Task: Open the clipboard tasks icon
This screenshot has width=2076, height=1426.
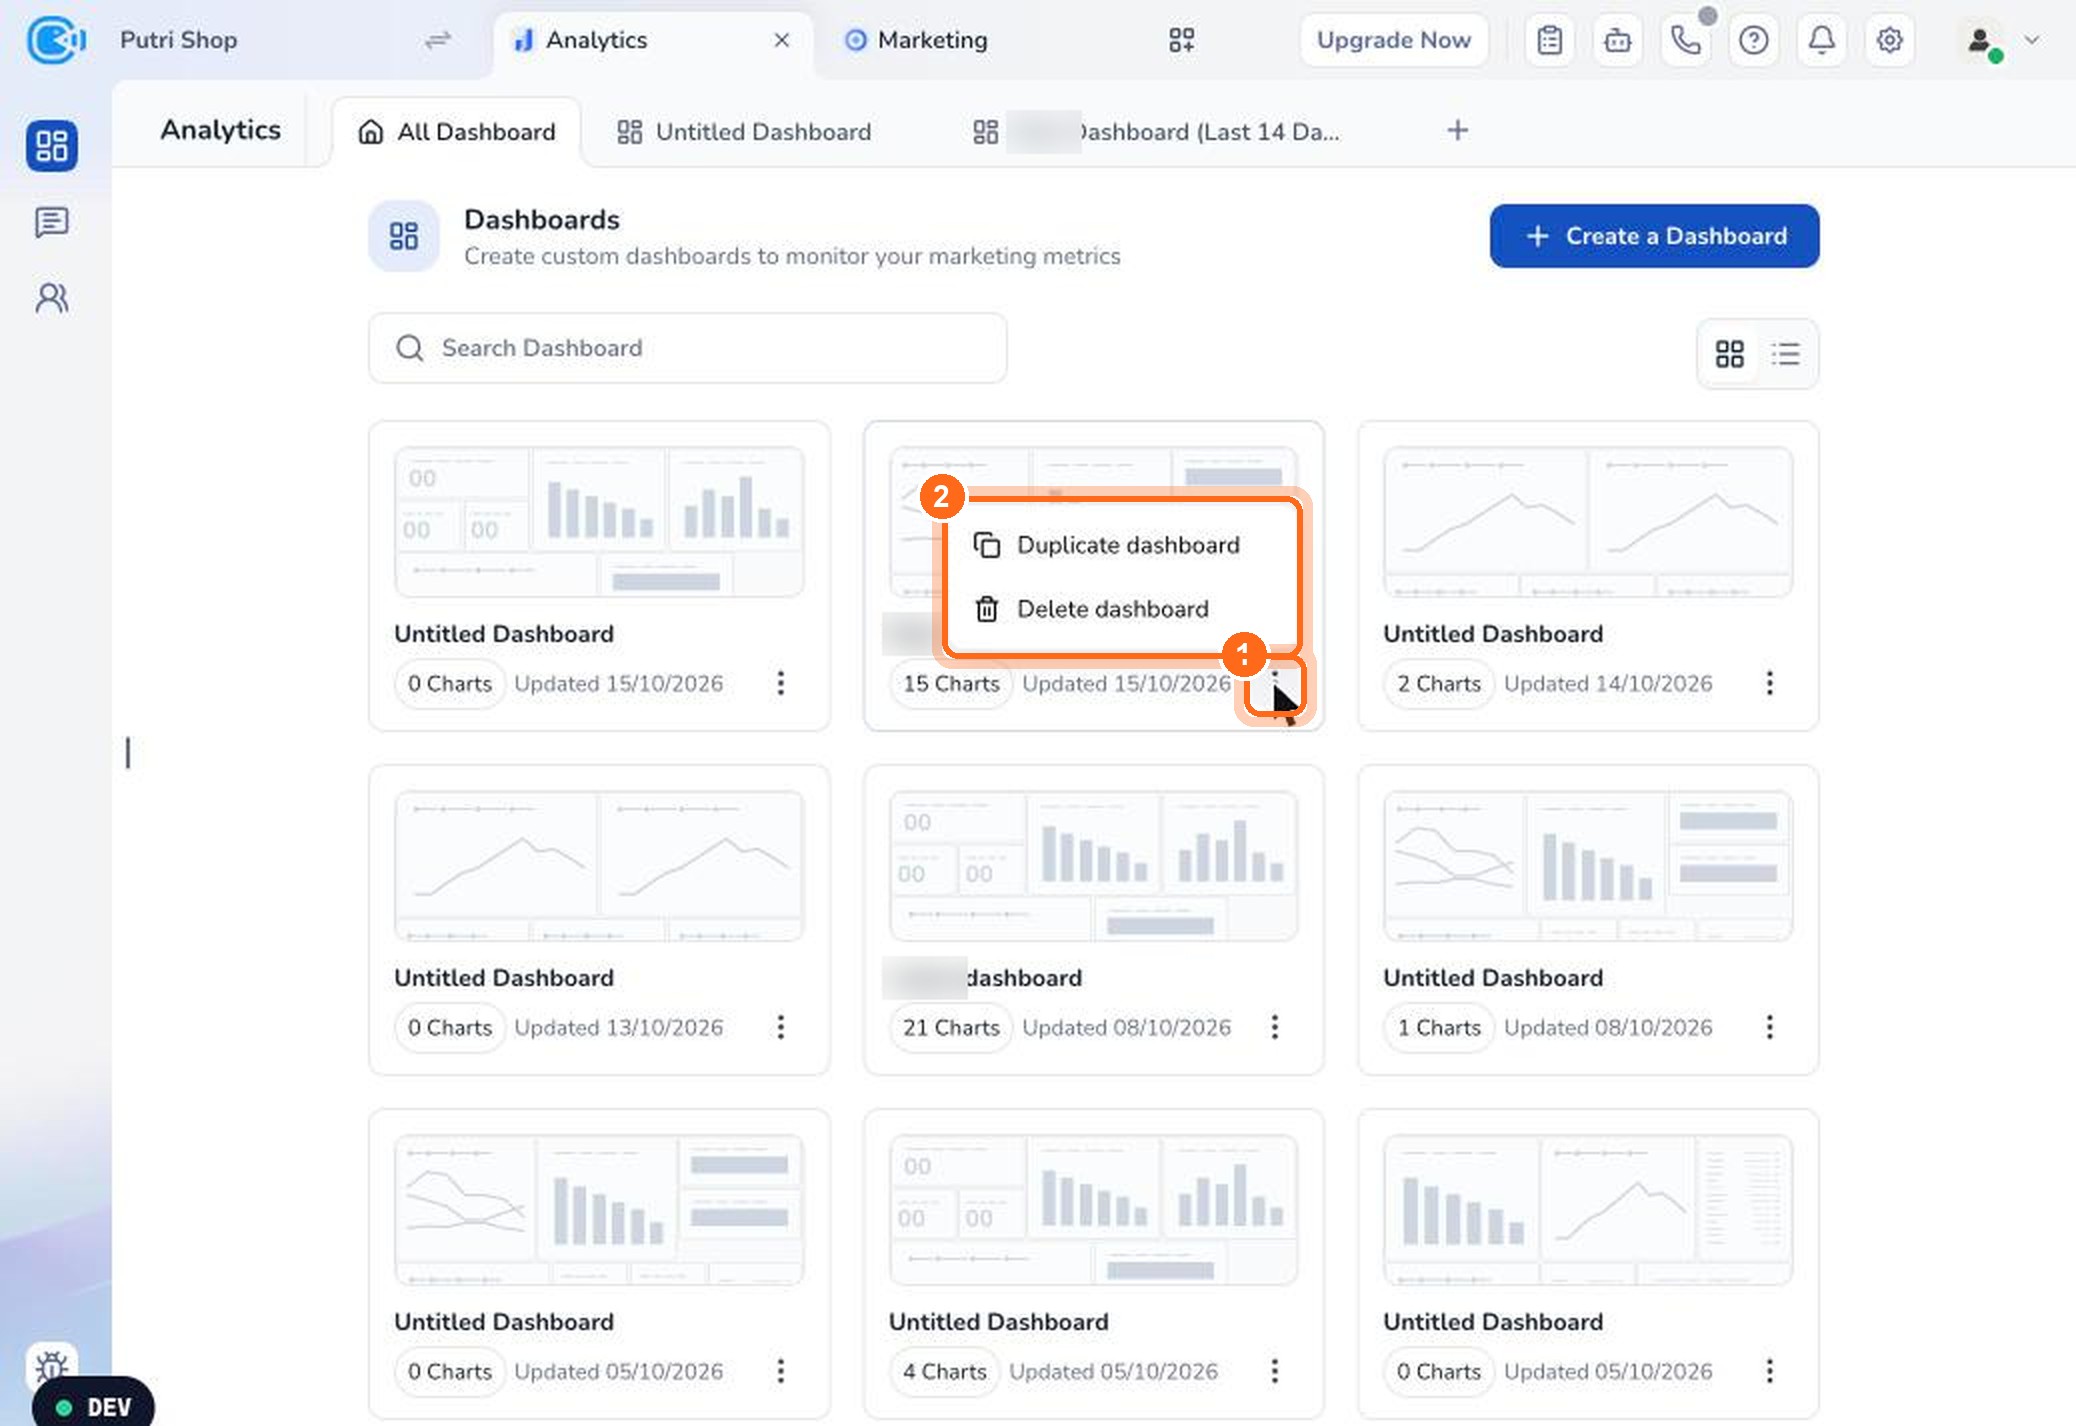Action: click(x=1550, y=40)
